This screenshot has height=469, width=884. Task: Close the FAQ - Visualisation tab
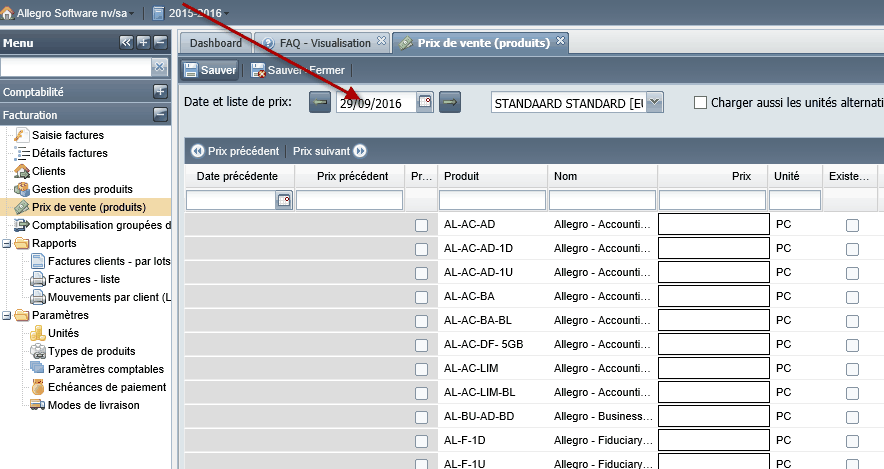pyautogui.click(x=382, y=41)
